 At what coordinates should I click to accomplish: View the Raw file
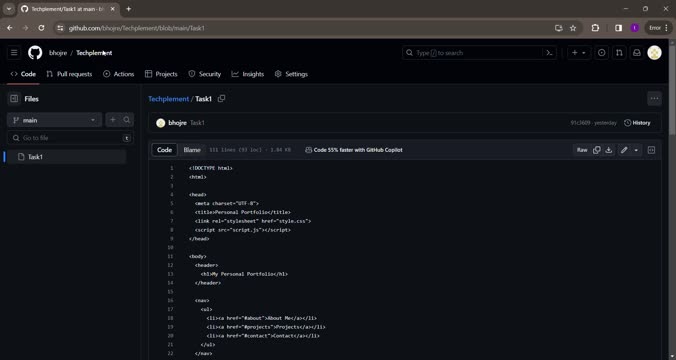pyautogui.click(x=582, y=150)
